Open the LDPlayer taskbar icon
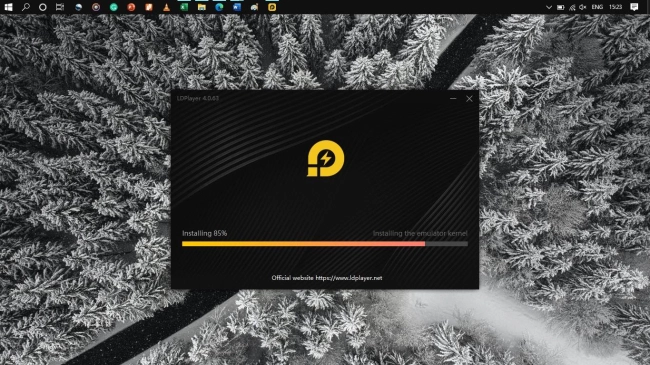 (272, 7)
